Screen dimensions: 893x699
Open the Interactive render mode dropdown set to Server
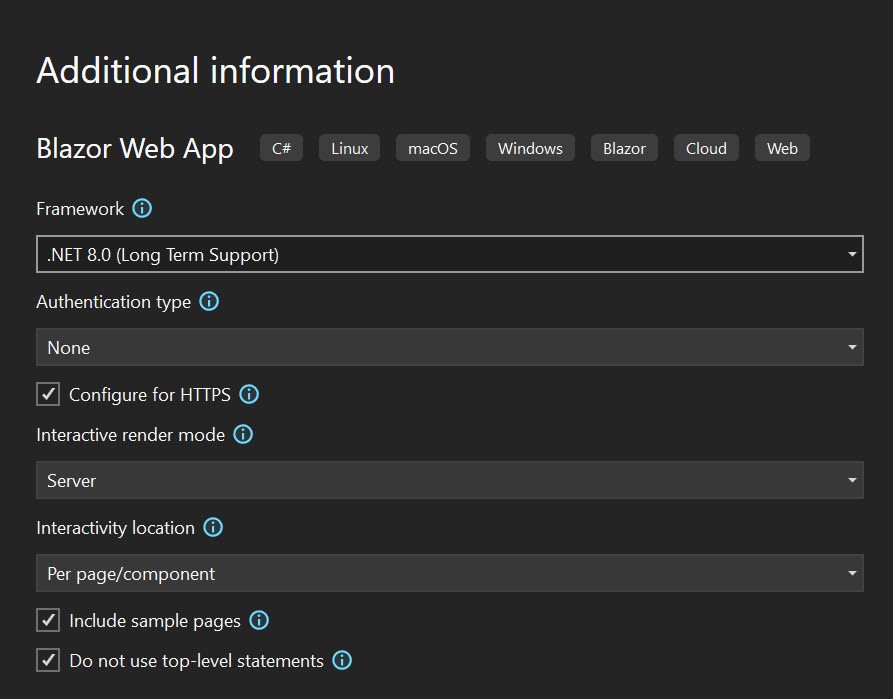[450, 480]
